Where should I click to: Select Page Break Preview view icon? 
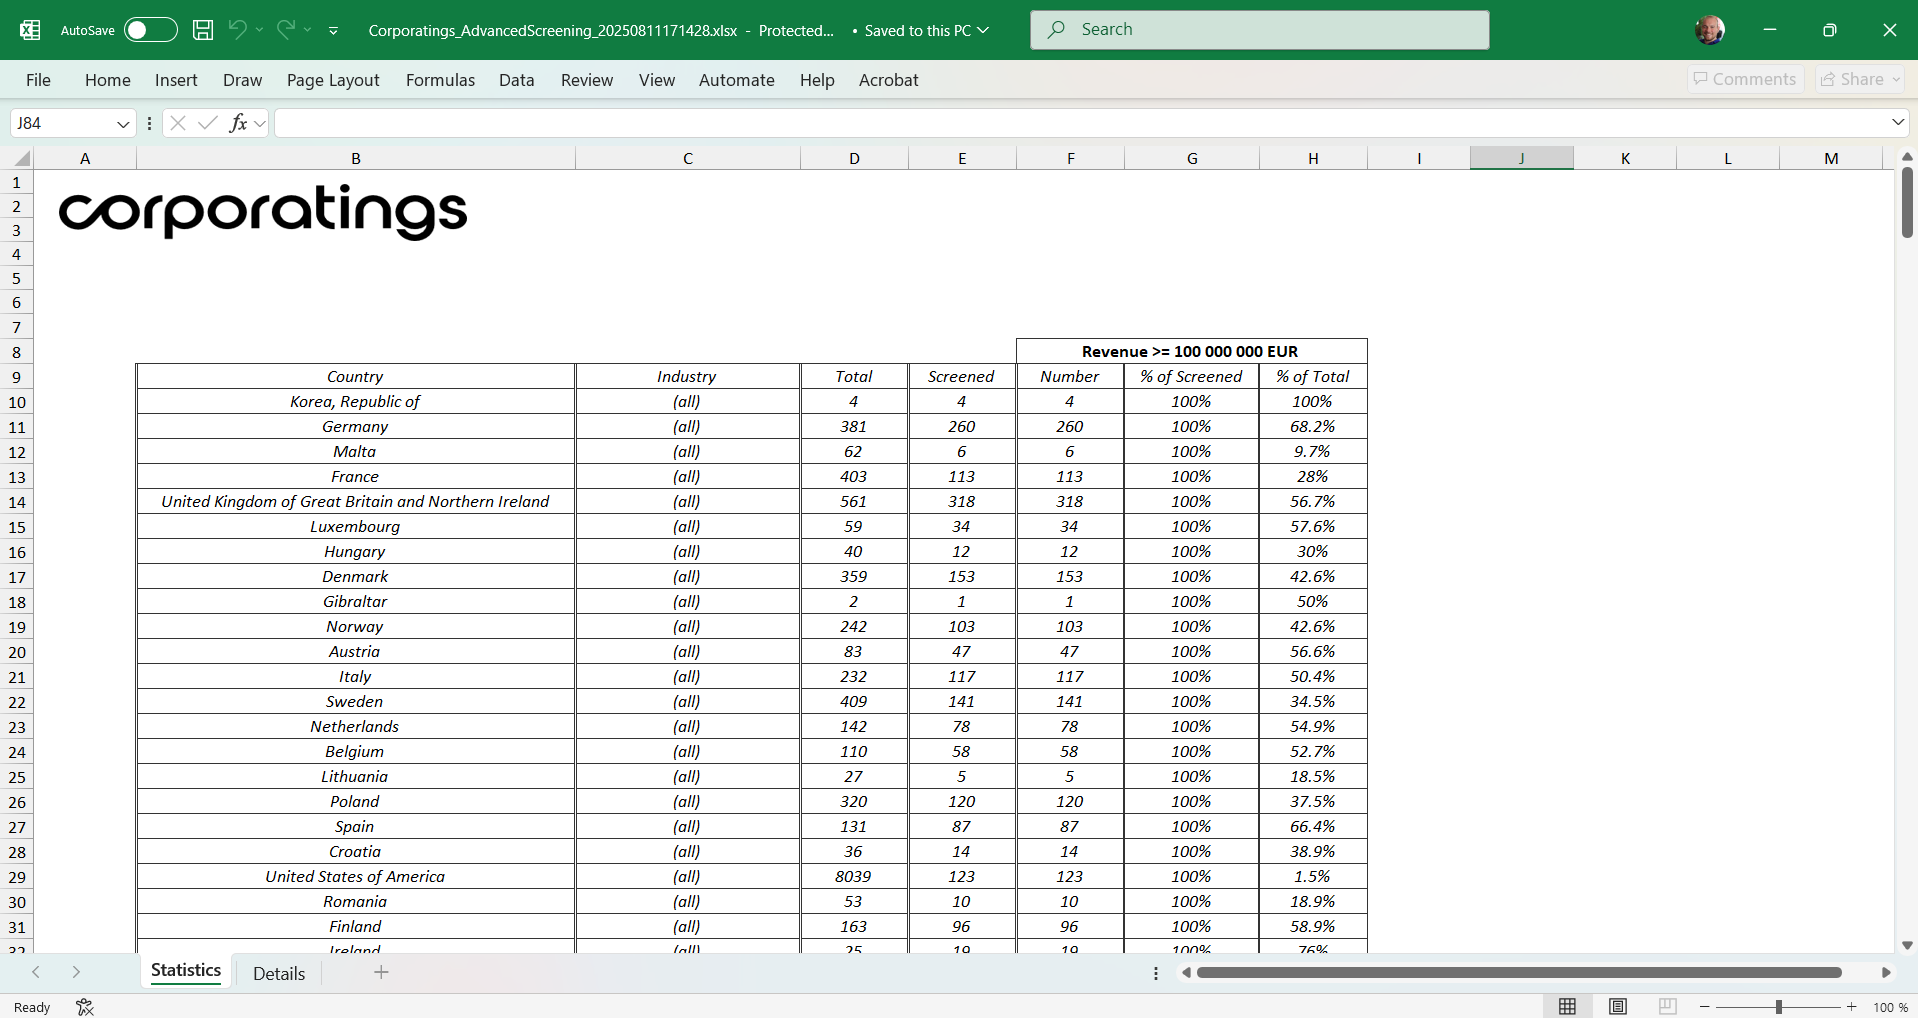(1667, 1007)
